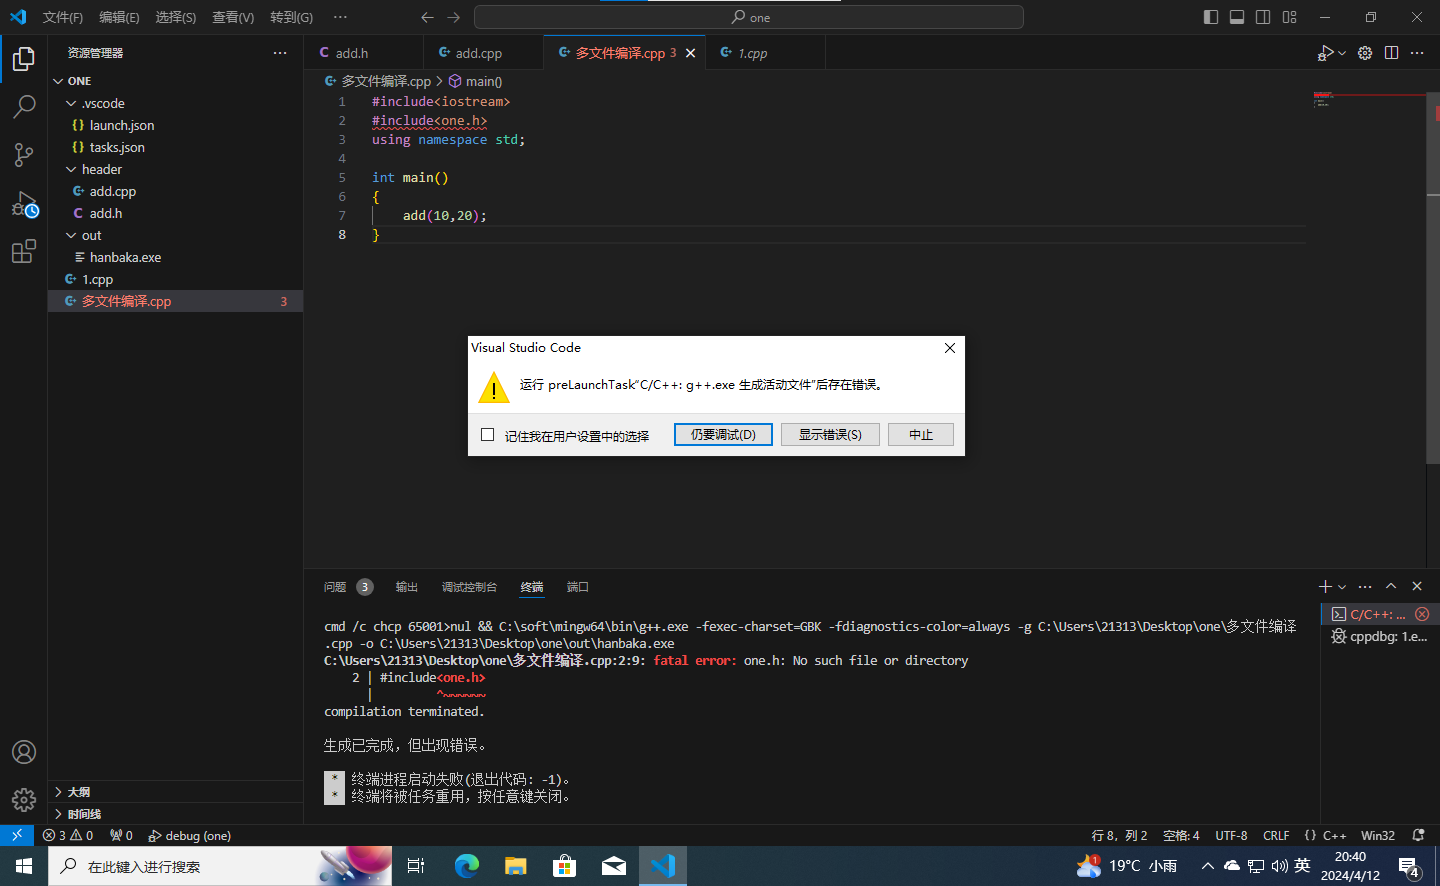Open the Search view in activity bar
Viewport: 1440px width, 886px height.
click(24, 106)
